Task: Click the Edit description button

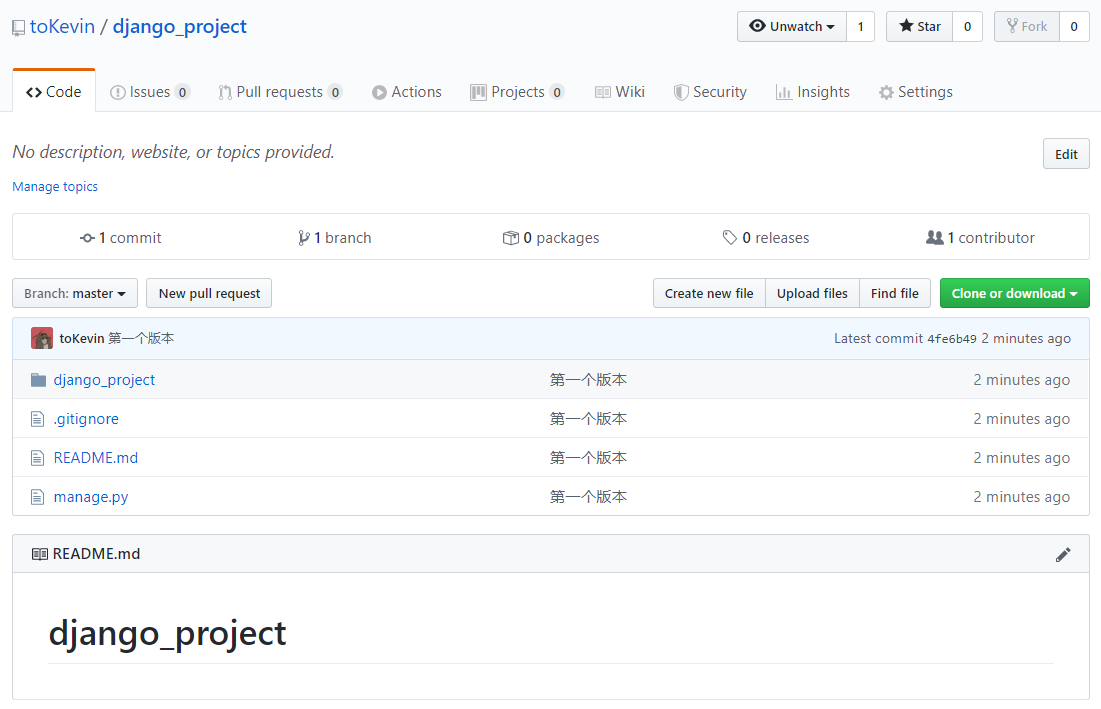Action: [1066, 154]
